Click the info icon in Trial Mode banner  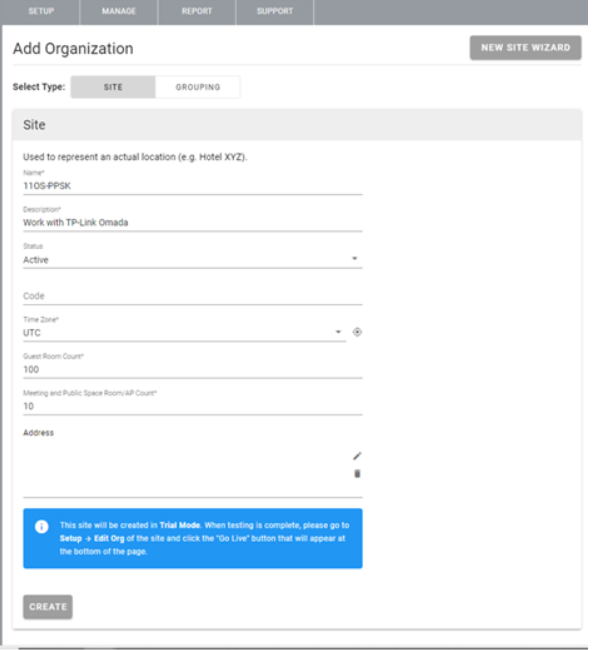42,526
